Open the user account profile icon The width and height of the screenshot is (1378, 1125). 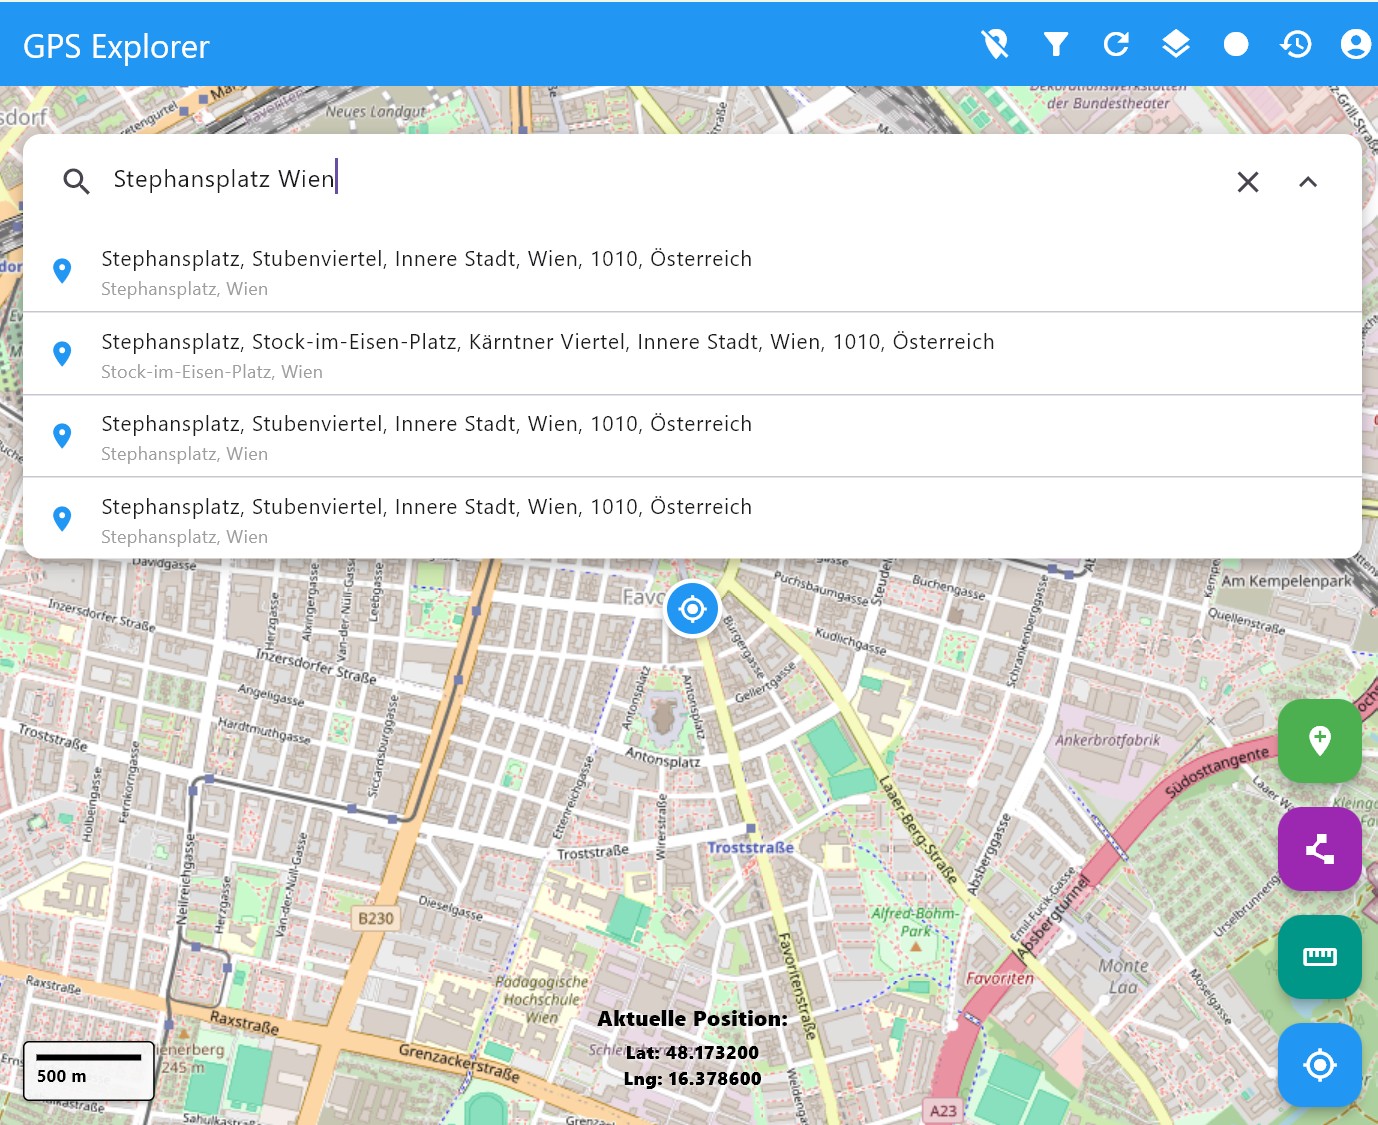pos(1355,44)
